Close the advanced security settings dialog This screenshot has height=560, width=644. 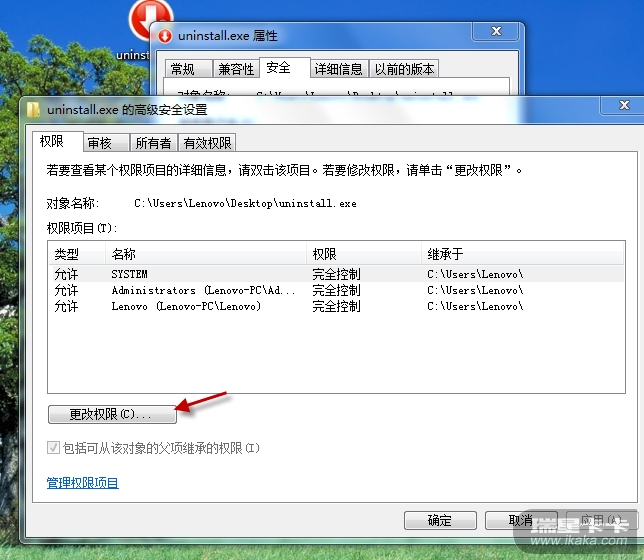click(624, 106)
